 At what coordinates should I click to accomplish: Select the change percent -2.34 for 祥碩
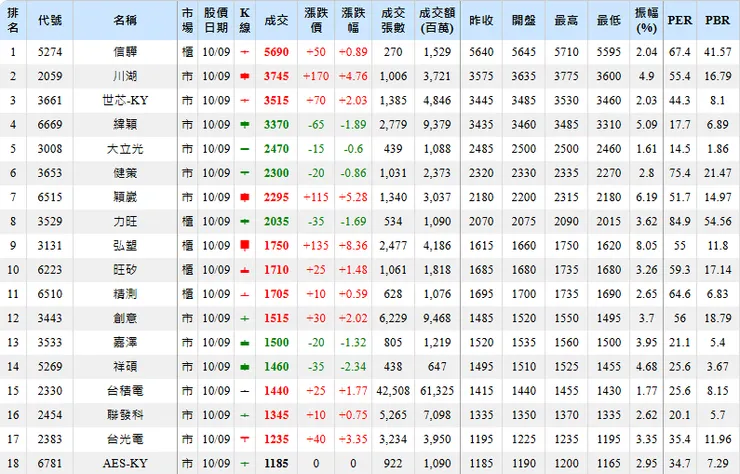click(x=353, y=367)
